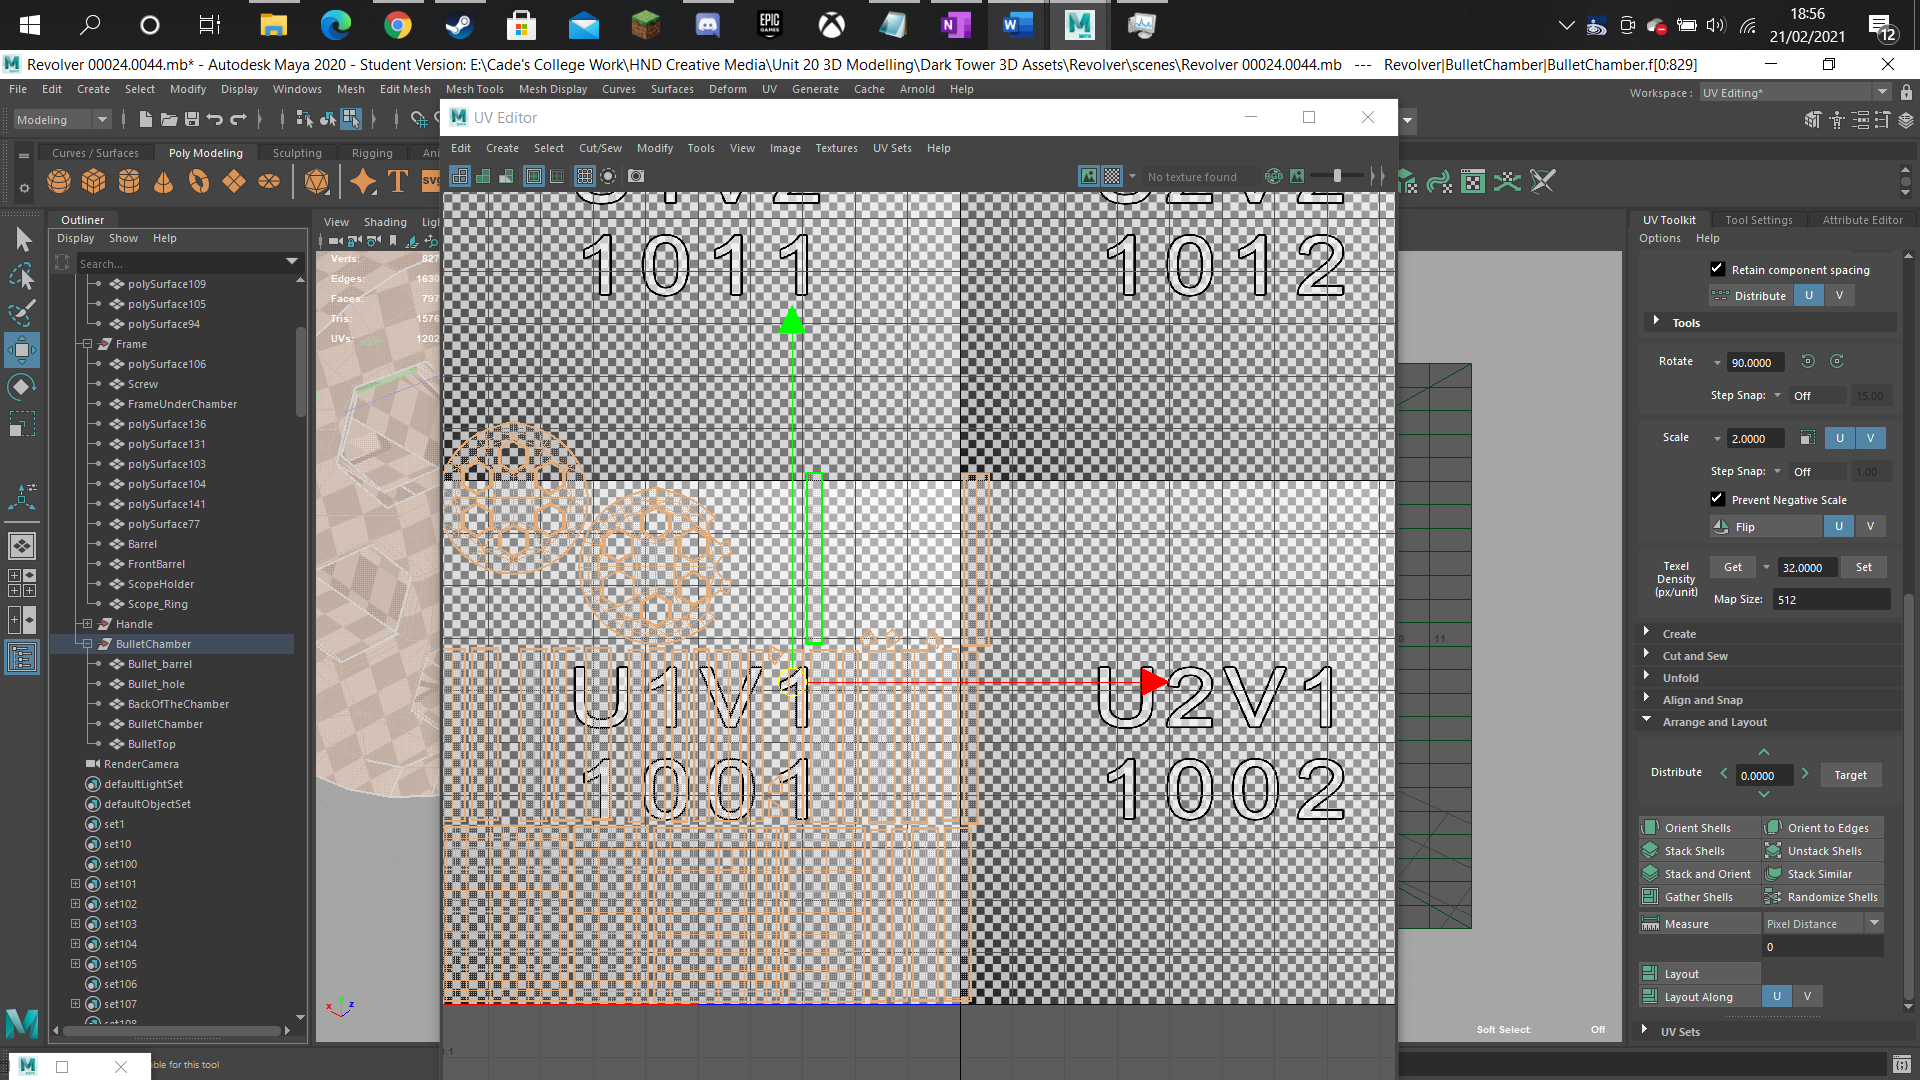Toggle checker map display in UV Editor
This screenshot has width=1920, height=1080.
[x=1112, y=176]
